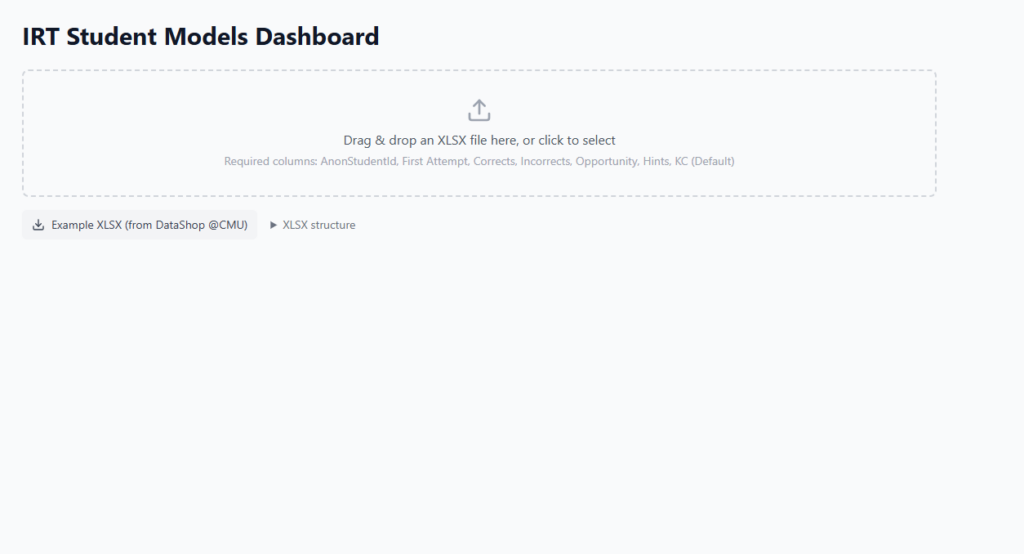Click the 'XLSX structure' summary label

pos(318,225)
